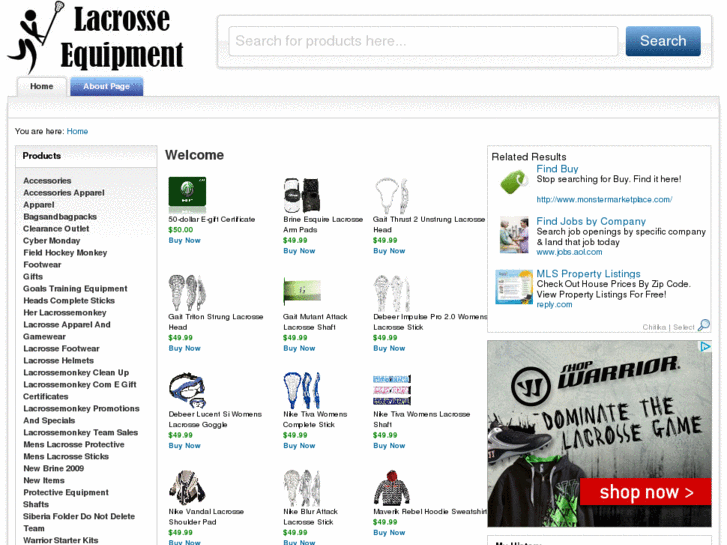Open the Heads Complete Sticks category
Viewport: 727px width, 545px height.
69,301
